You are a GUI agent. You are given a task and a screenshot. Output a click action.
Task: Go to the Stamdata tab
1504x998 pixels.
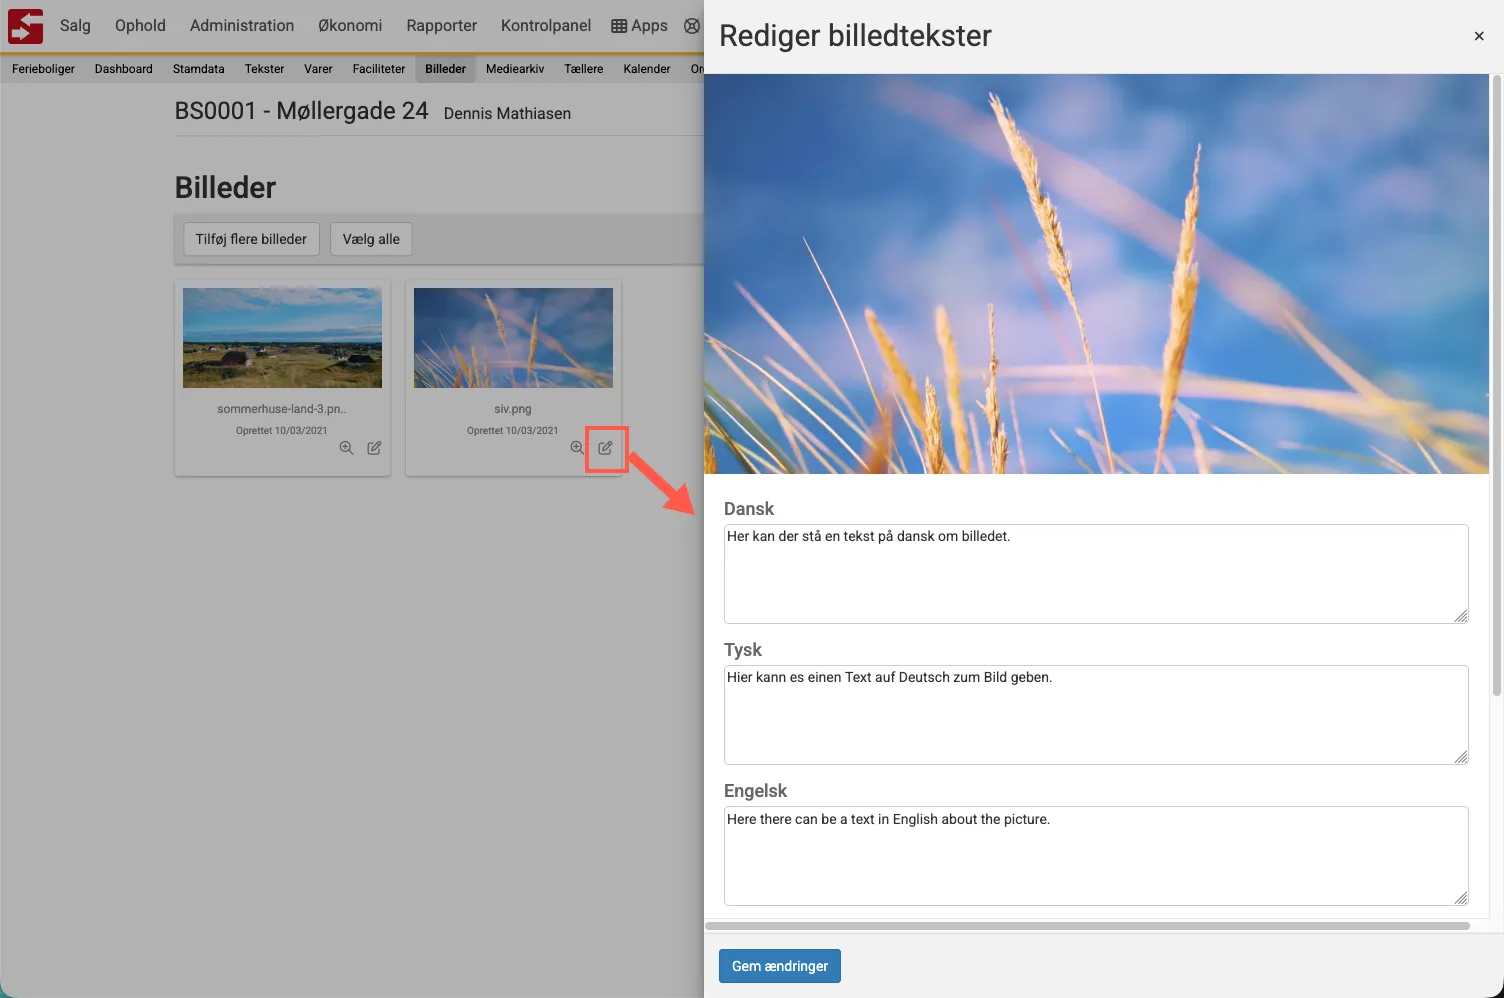pyautogui.click(x=198, y=69)
